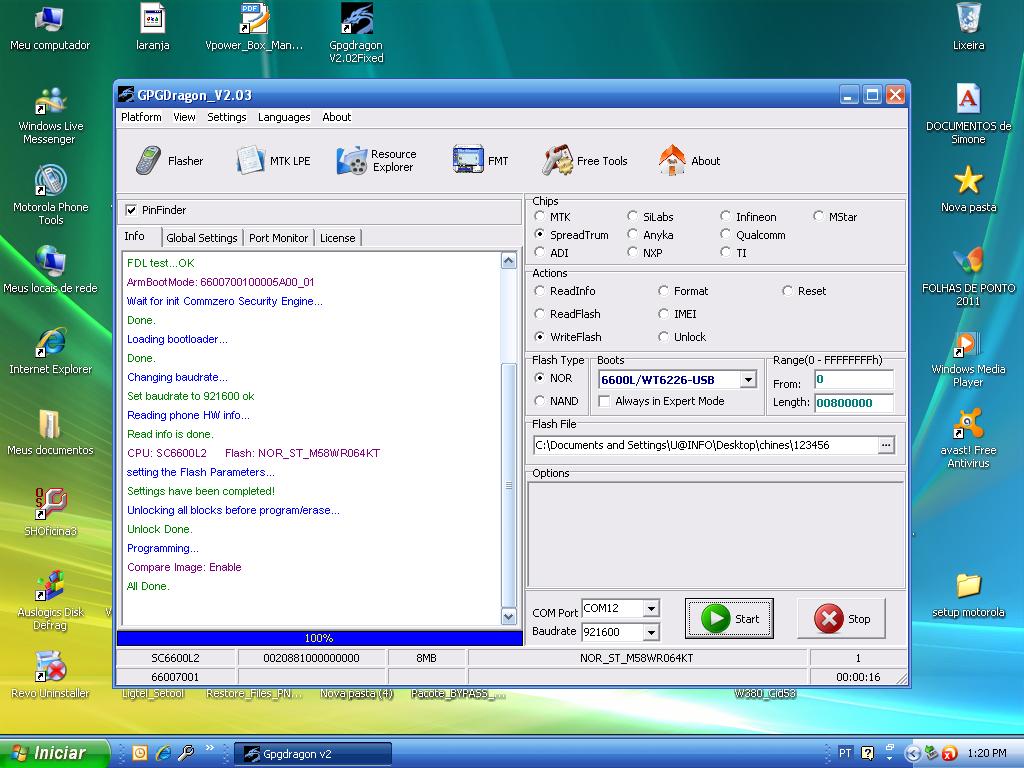Switch to the License tab
The image size is (1024, 768).
[x=338, y=238]
